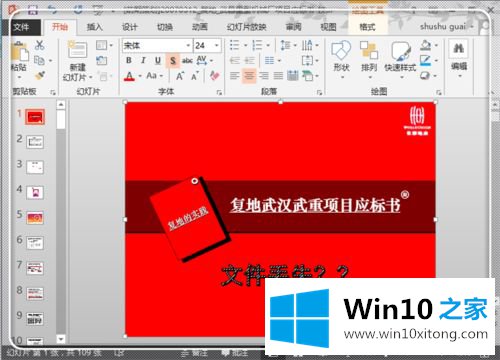Image resolution: width=500 pixels, height=360 pixels.
Task: Switch to the View (视图) tab
Action: pyautogui.click(x=328, y=27)
